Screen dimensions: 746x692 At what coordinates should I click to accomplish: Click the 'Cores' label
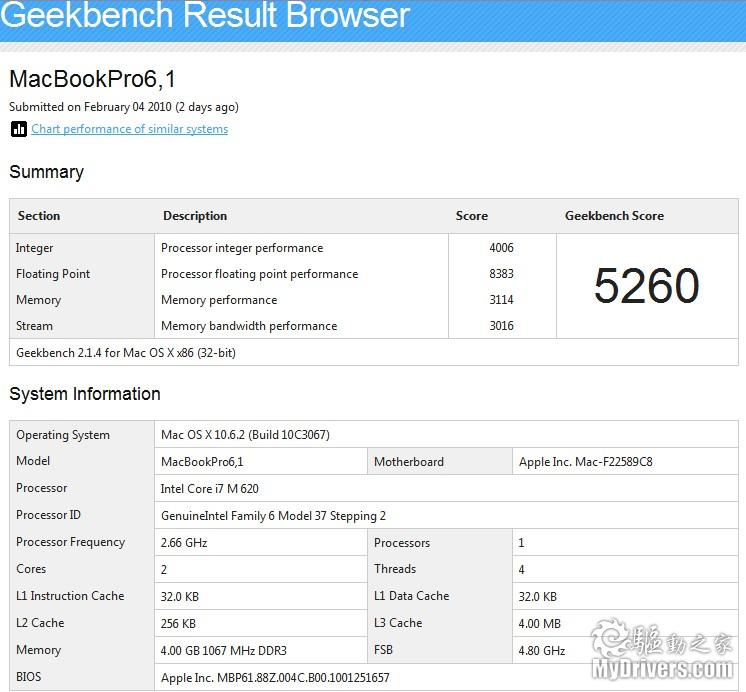pyautogui.click(x=31, y=569)
